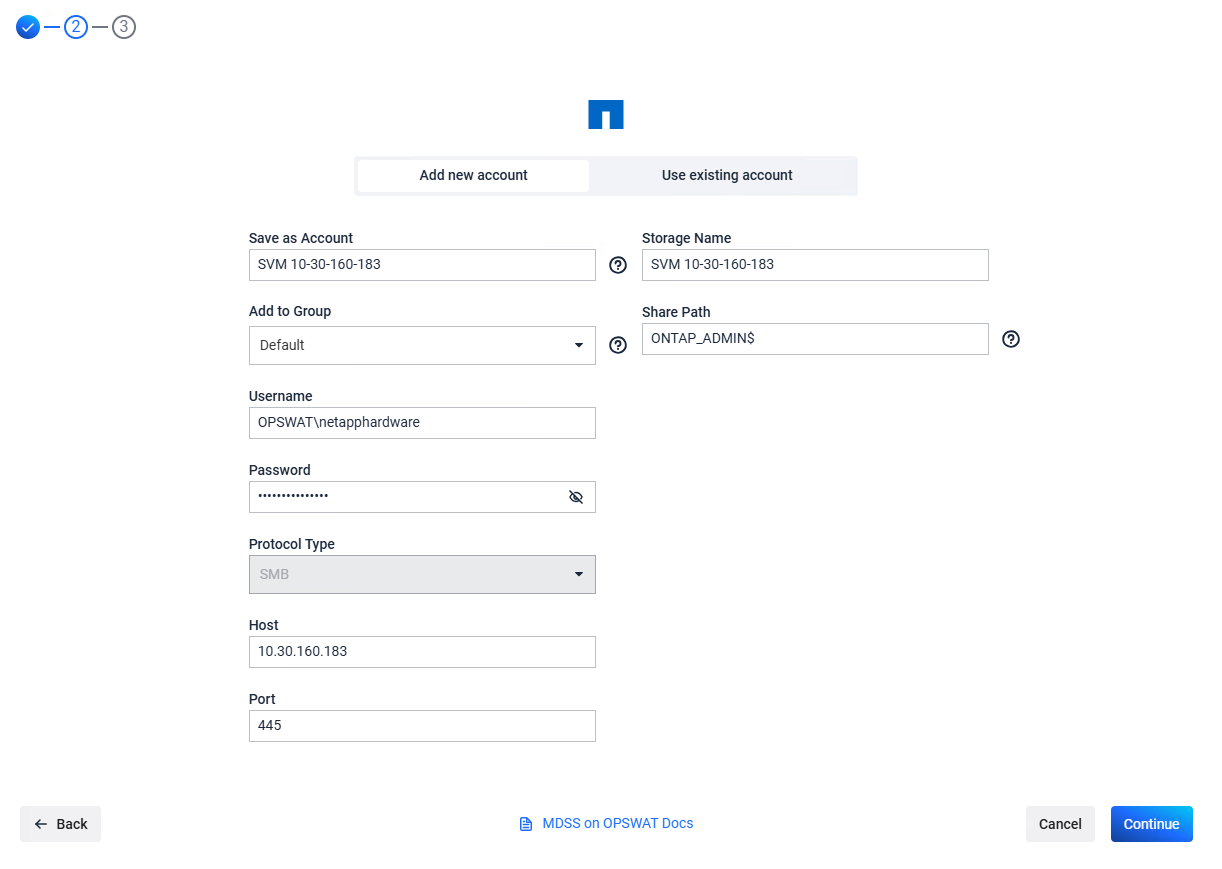Click help icon next to Save as Account

coord(618,265)
